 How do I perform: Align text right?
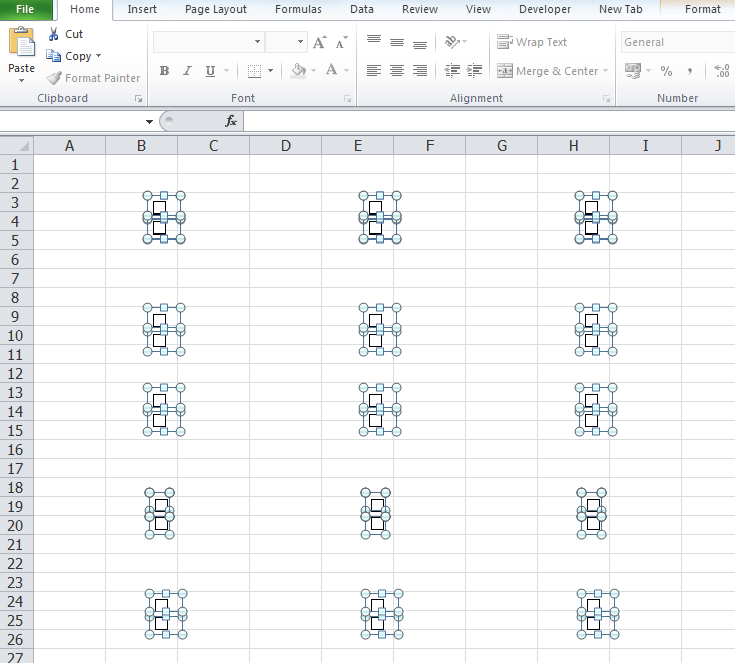pyautogui.click(x=420, y=71)
